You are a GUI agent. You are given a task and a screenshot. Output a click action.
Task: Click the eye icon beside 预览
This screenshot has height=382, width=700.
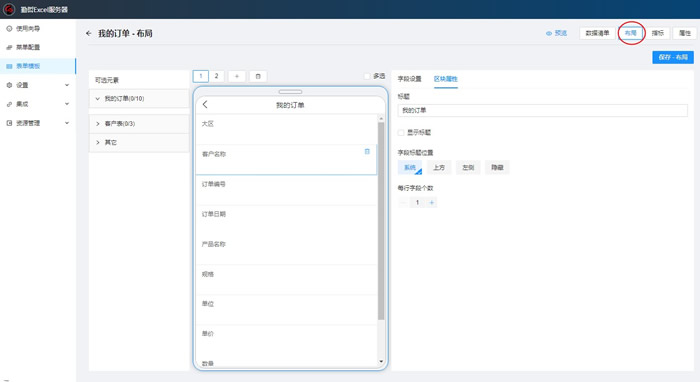click(549, 33)
